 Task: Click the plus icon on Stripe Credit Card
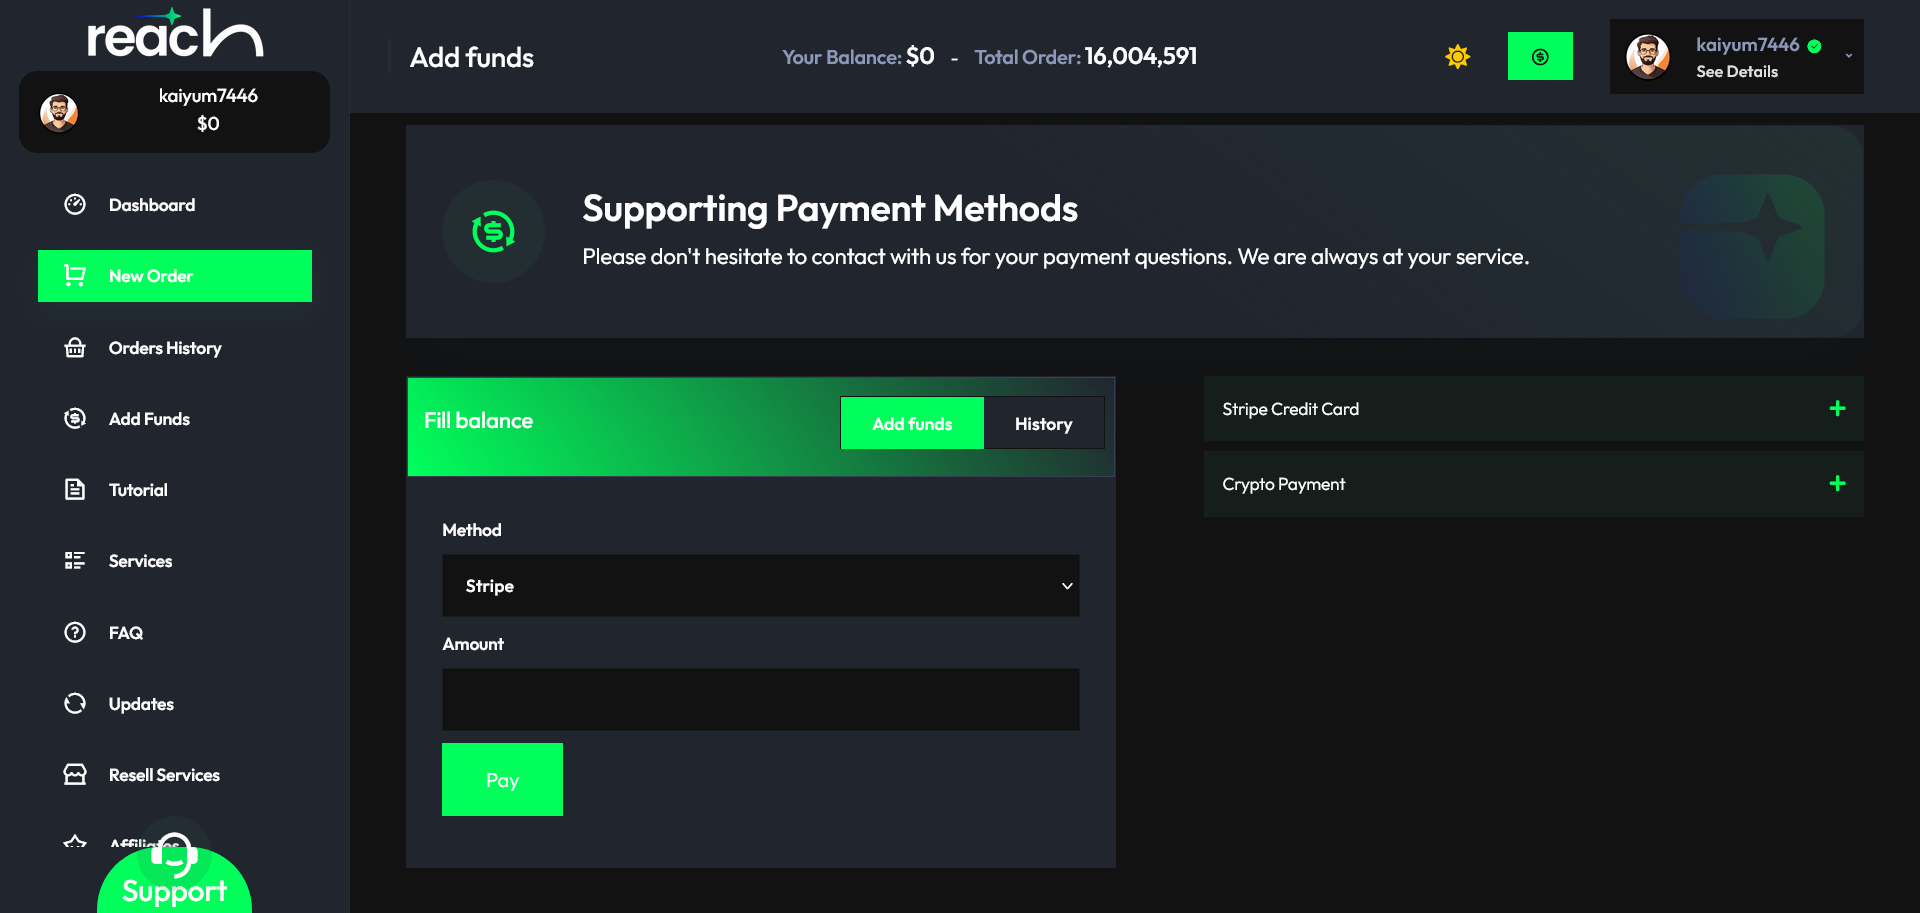pyautogui.click(x=1837, y=408)
